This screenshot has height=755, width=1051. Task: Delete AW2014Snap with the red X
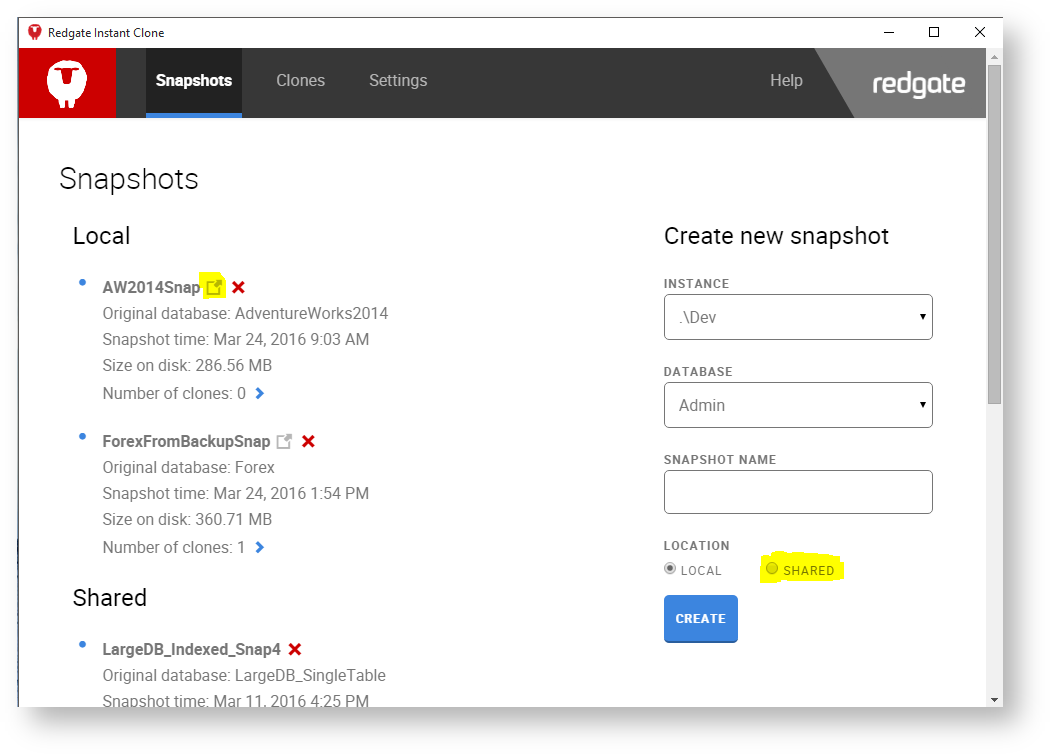[239, 287]
